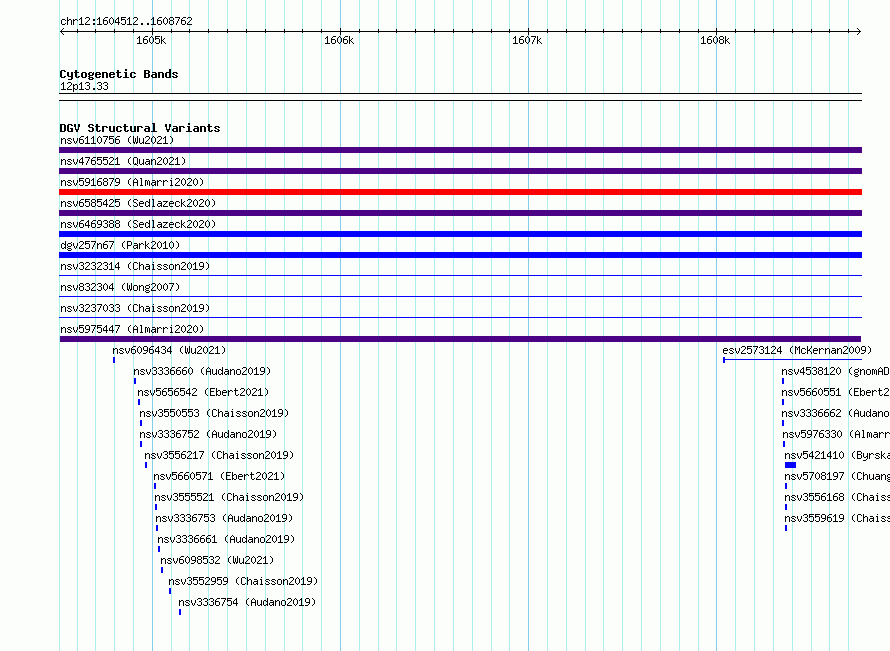Select the nsv4765521 (Quan2021) purple bar
Viewport: 890px width, 651px height.
[460, 171]
